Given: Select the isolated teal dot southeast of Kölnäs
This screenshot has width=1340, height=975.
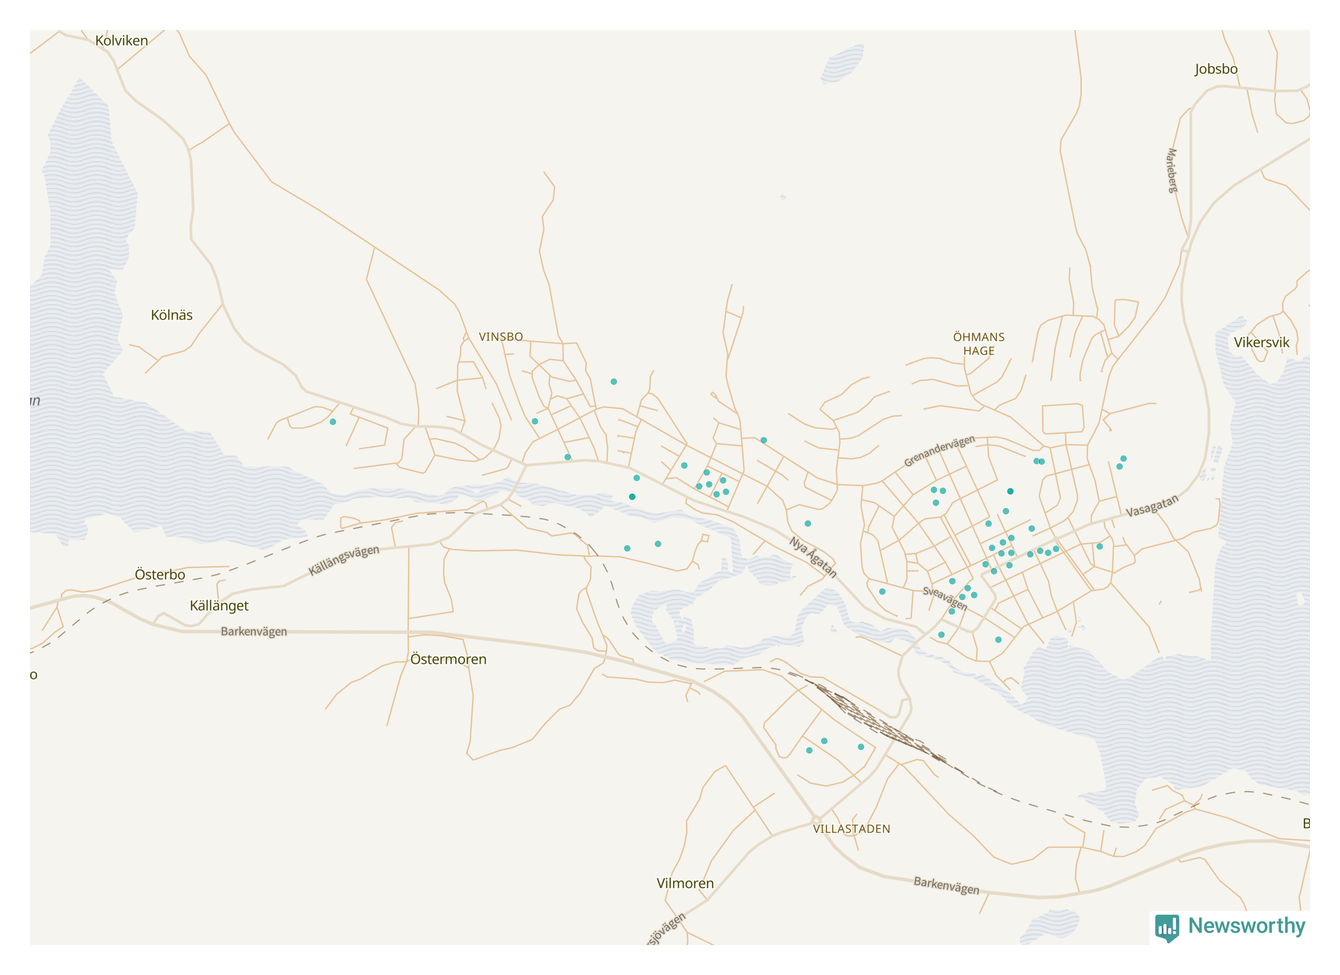Looking at the screenshot, I should (x=333, y=422).
